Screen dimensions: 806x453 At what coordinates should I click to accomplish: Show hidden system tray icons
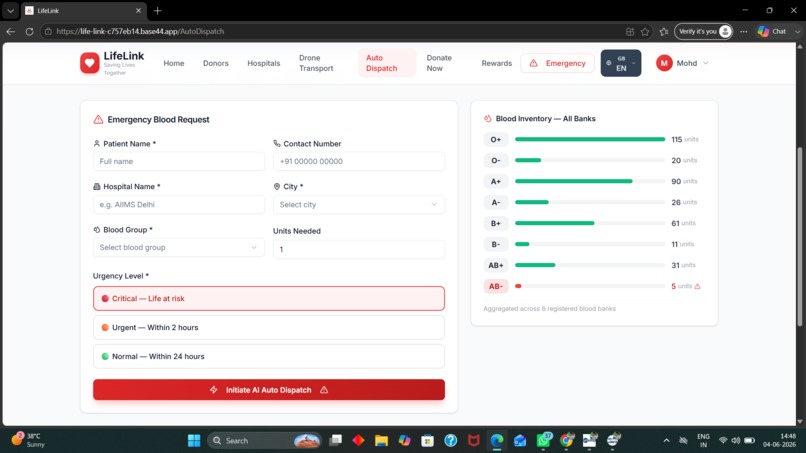pyautogui.click(x=666, y=441)
